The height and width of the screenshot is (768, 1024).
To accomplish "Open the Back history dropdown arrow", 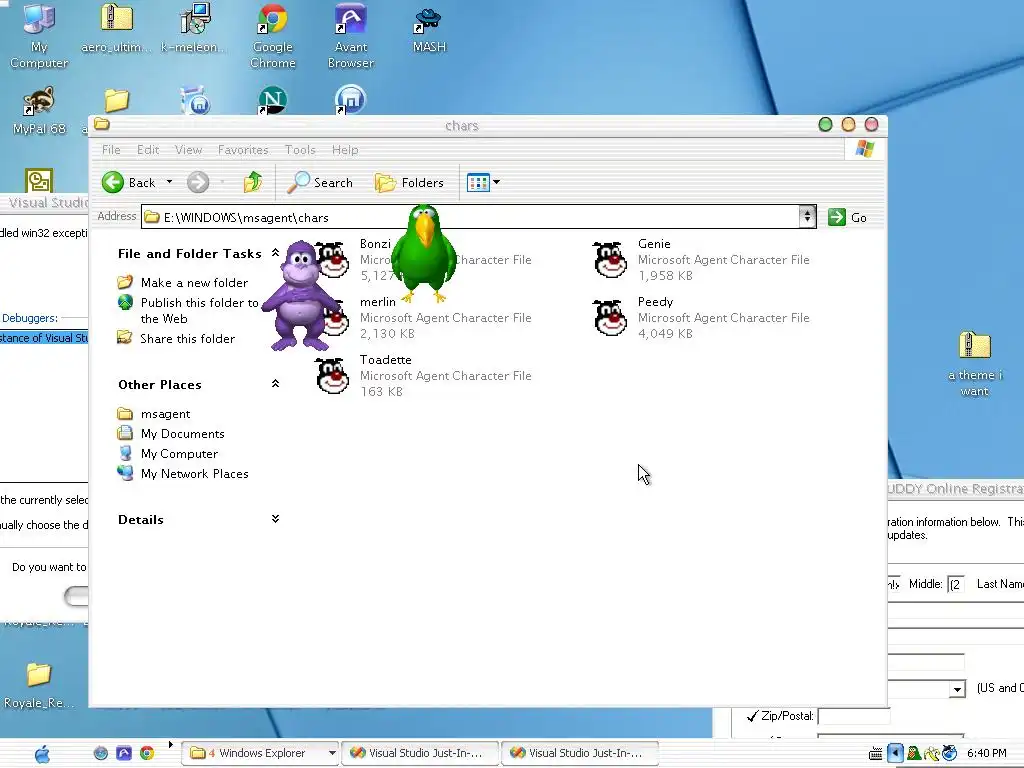I will click(169, 182).
